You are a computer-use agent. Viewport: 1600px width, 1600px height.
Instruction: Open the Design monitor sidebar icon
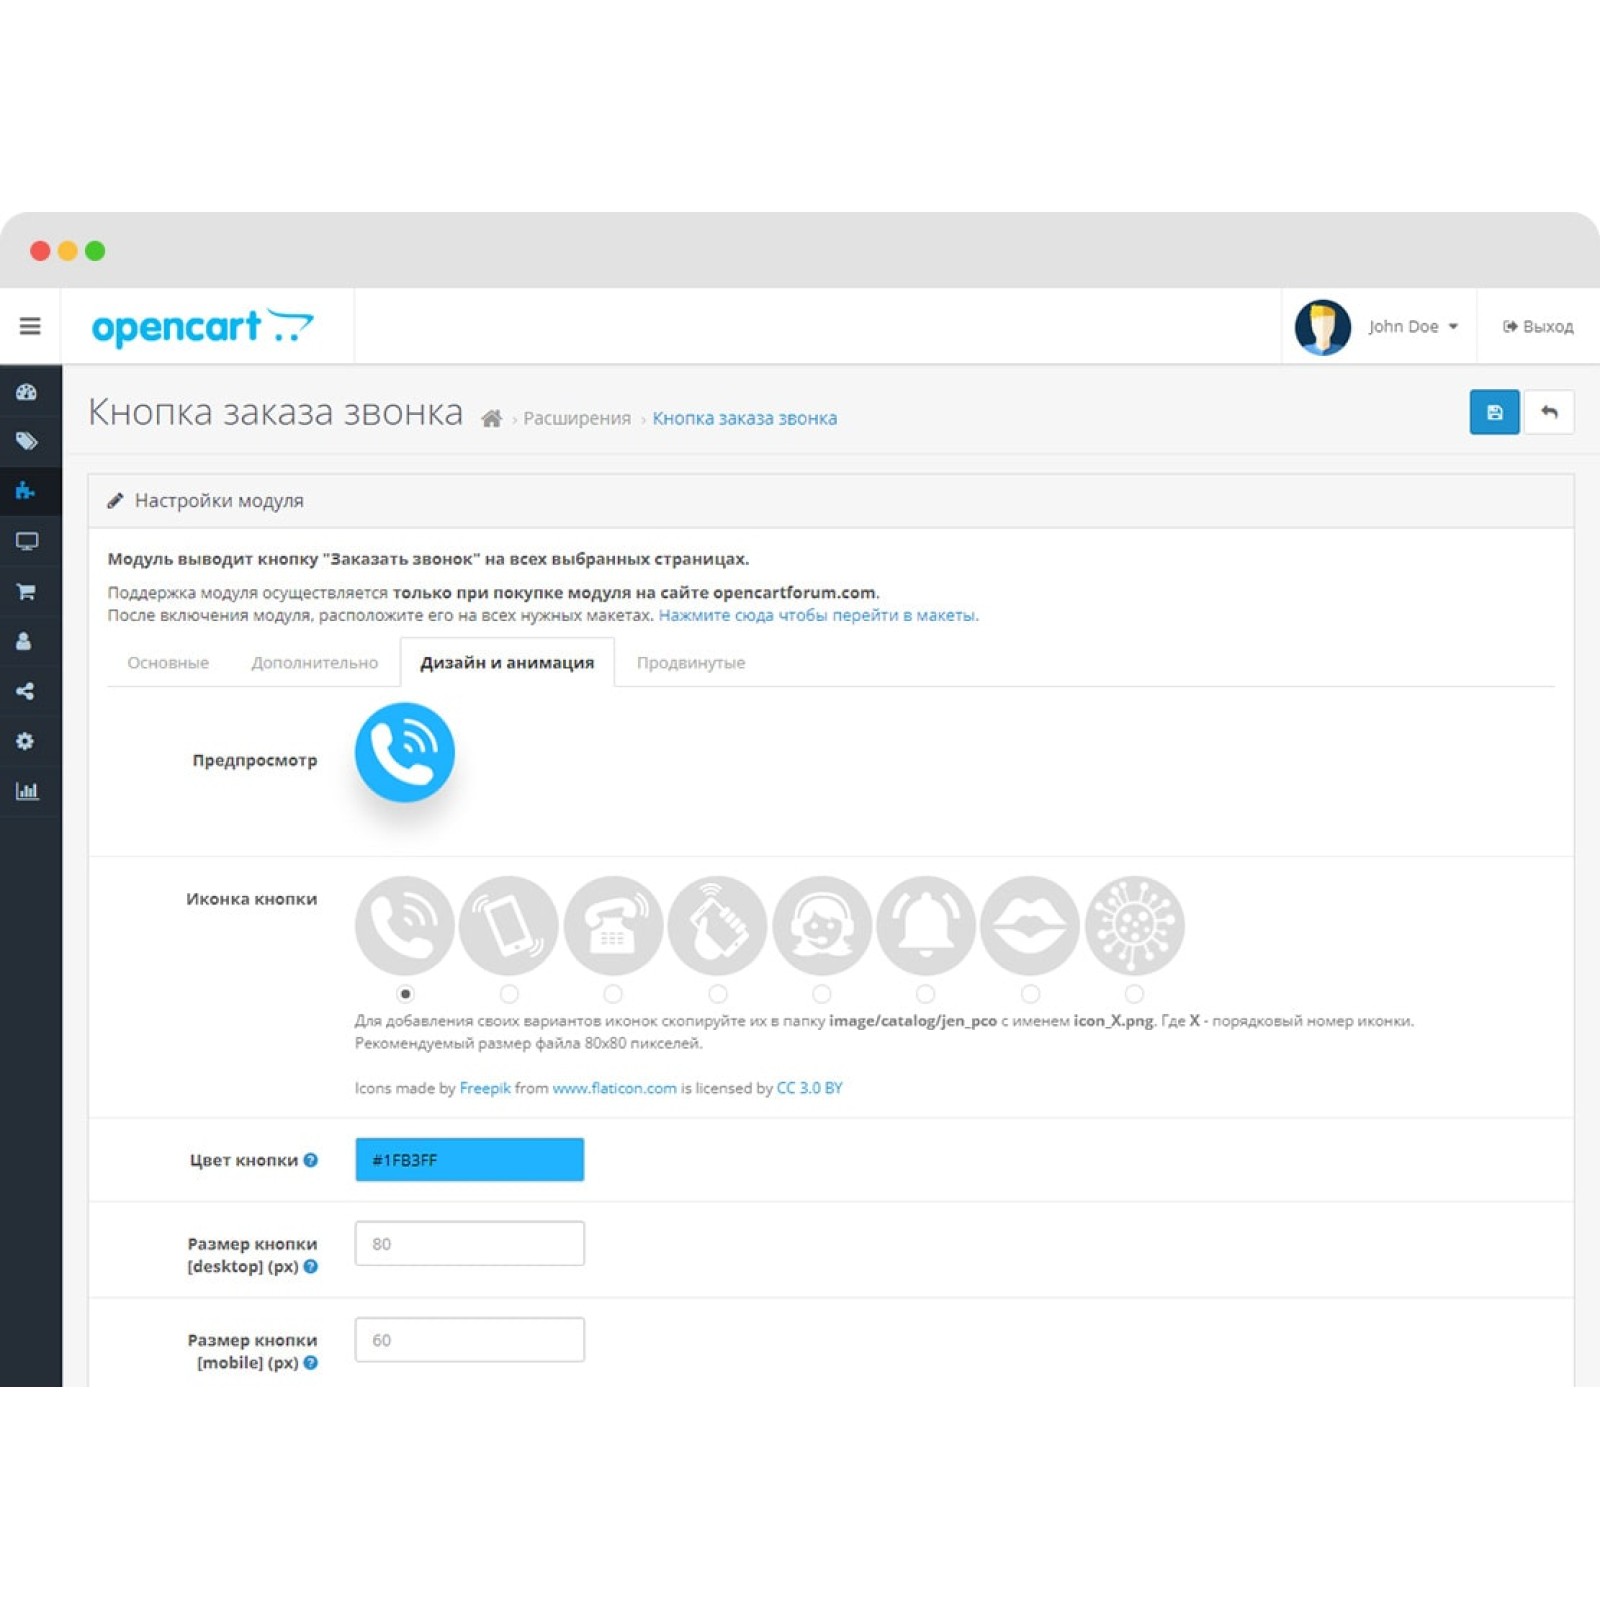pos(27,541)
